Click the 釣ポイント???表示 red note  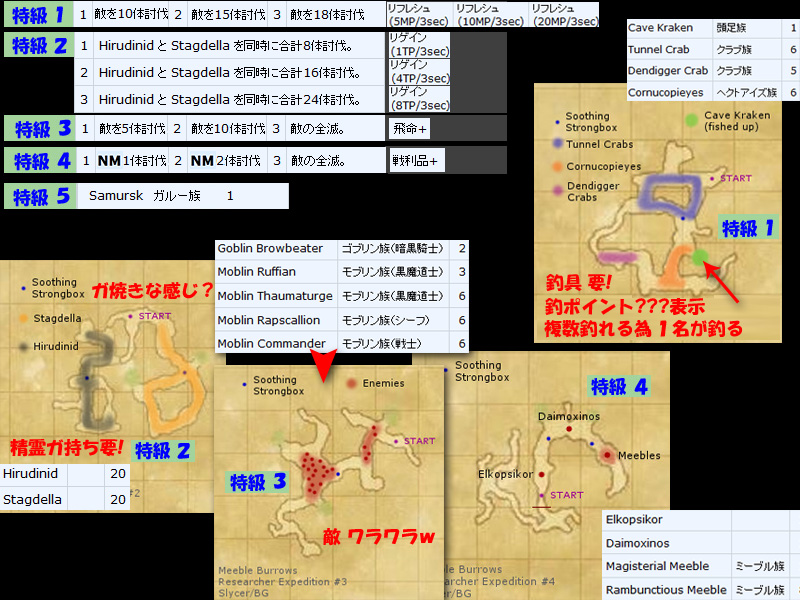[624, 306]
